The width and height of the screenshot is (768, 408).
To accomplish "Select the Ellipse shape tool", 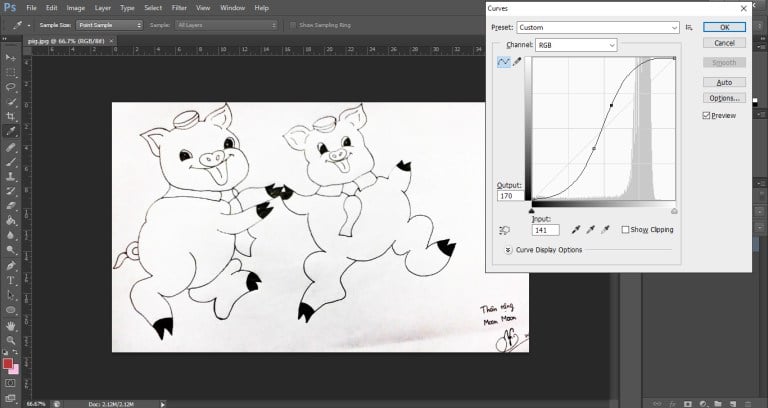I will pos(10,310).
